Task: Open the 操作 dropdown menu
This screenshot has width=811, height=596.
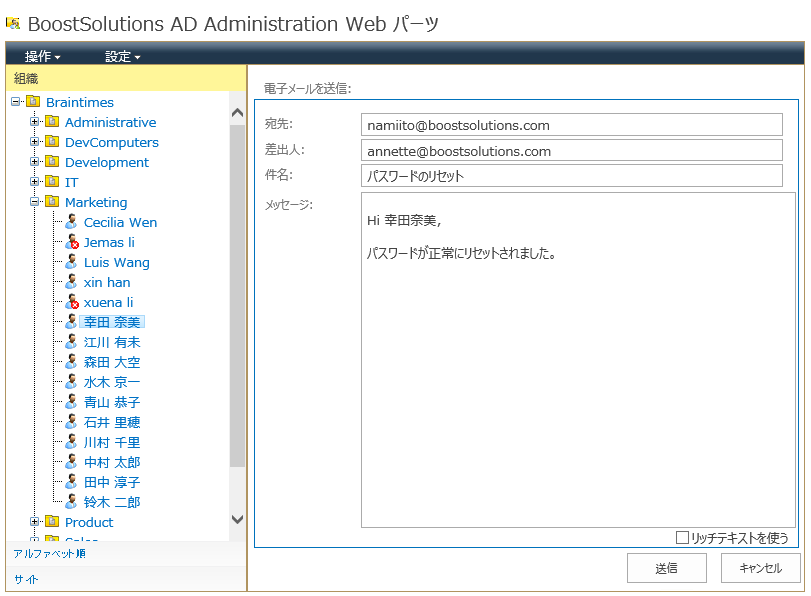Action: [x=42, y=56]
